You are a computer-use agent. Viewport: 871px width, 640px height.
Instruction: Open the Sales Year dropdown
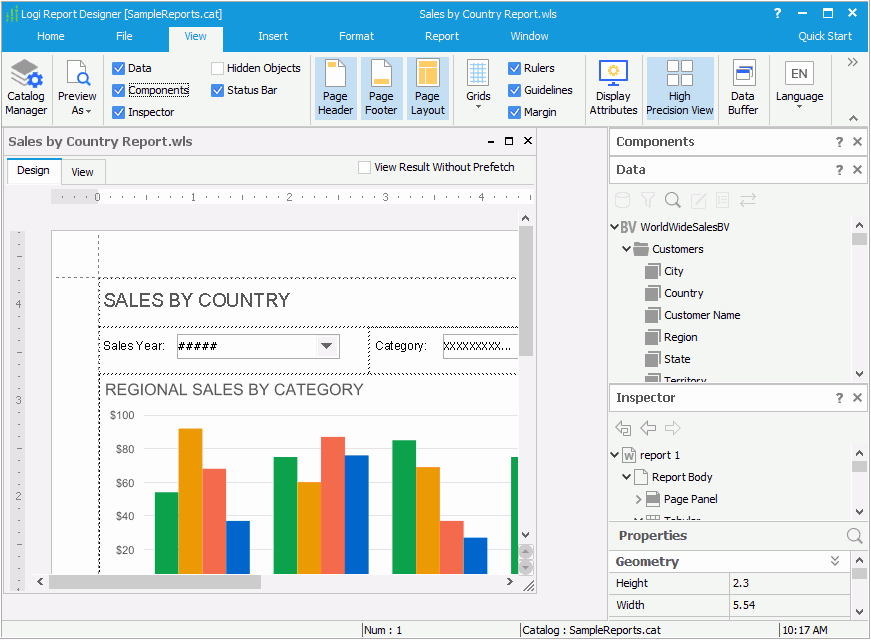click(x=325, y=346)
